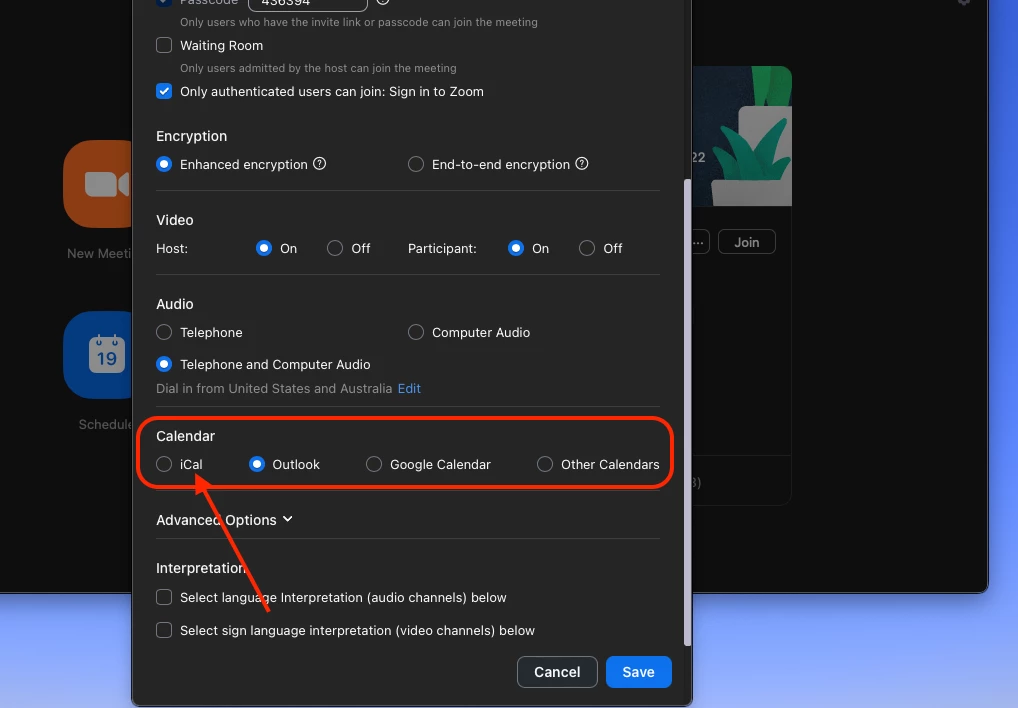This screenshot has height=708, width=1018.
Task: Set Host video to Off
Action: (335, 248)
